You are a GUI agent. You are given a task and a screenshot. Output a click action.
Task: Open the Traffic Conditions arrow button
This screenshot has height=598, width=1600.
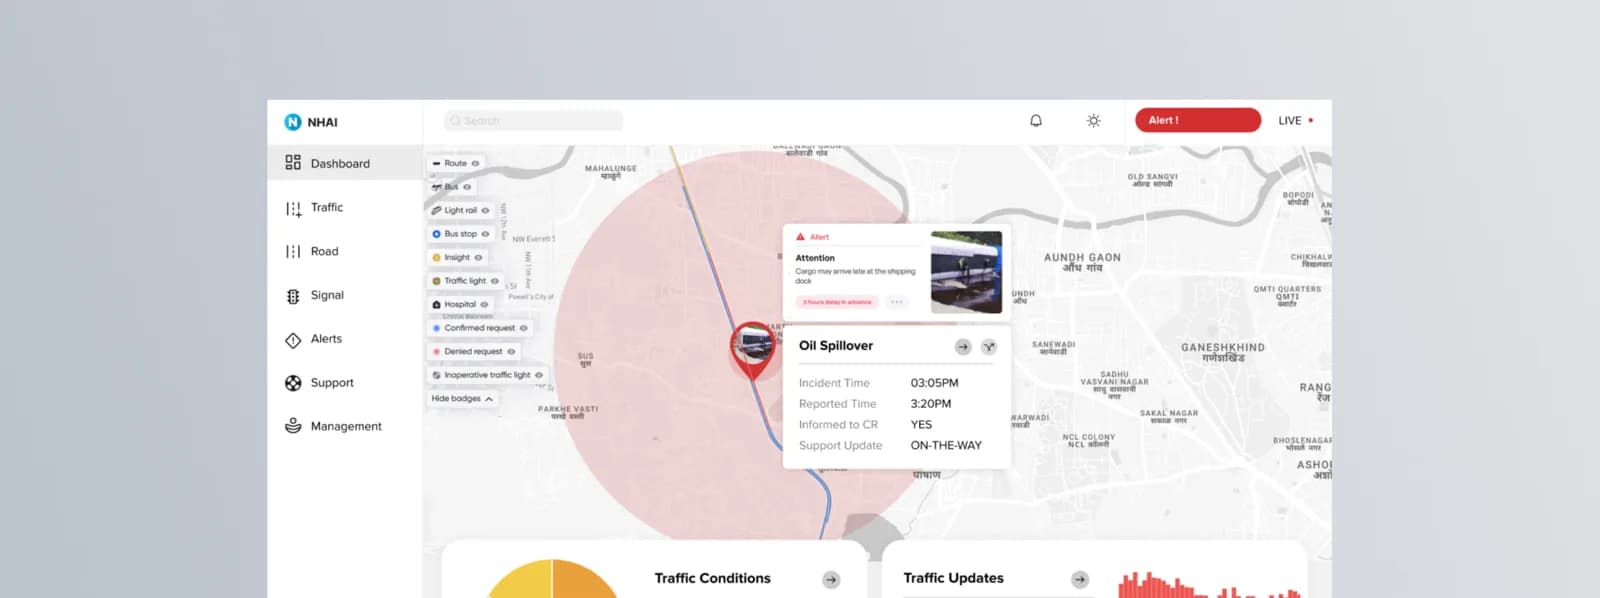tap(831, 580)
